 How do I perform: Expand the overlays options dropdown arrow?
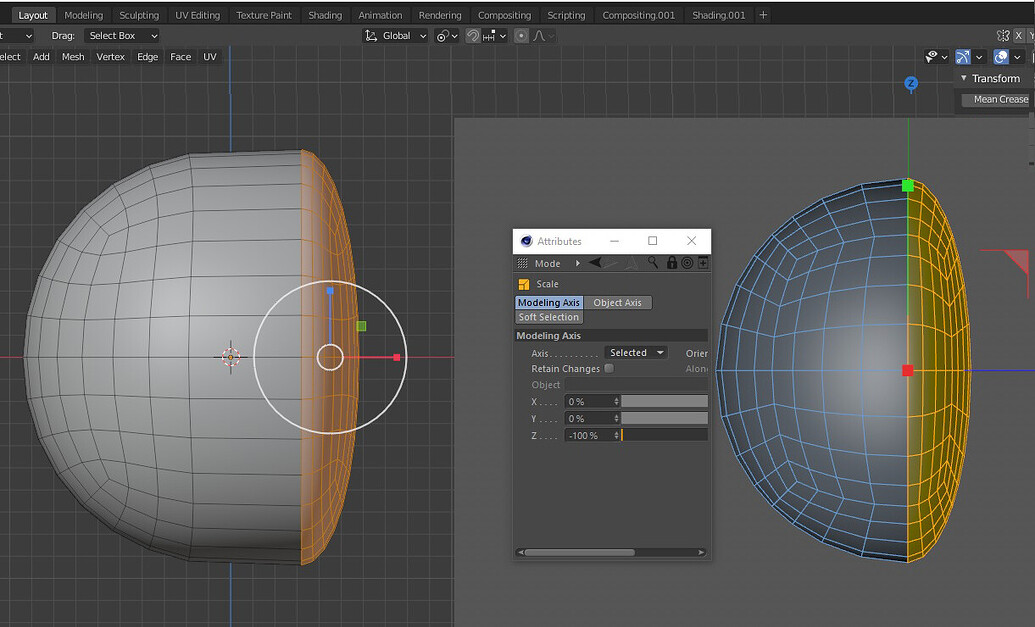pyautogui.click(x=1017, y=57)
